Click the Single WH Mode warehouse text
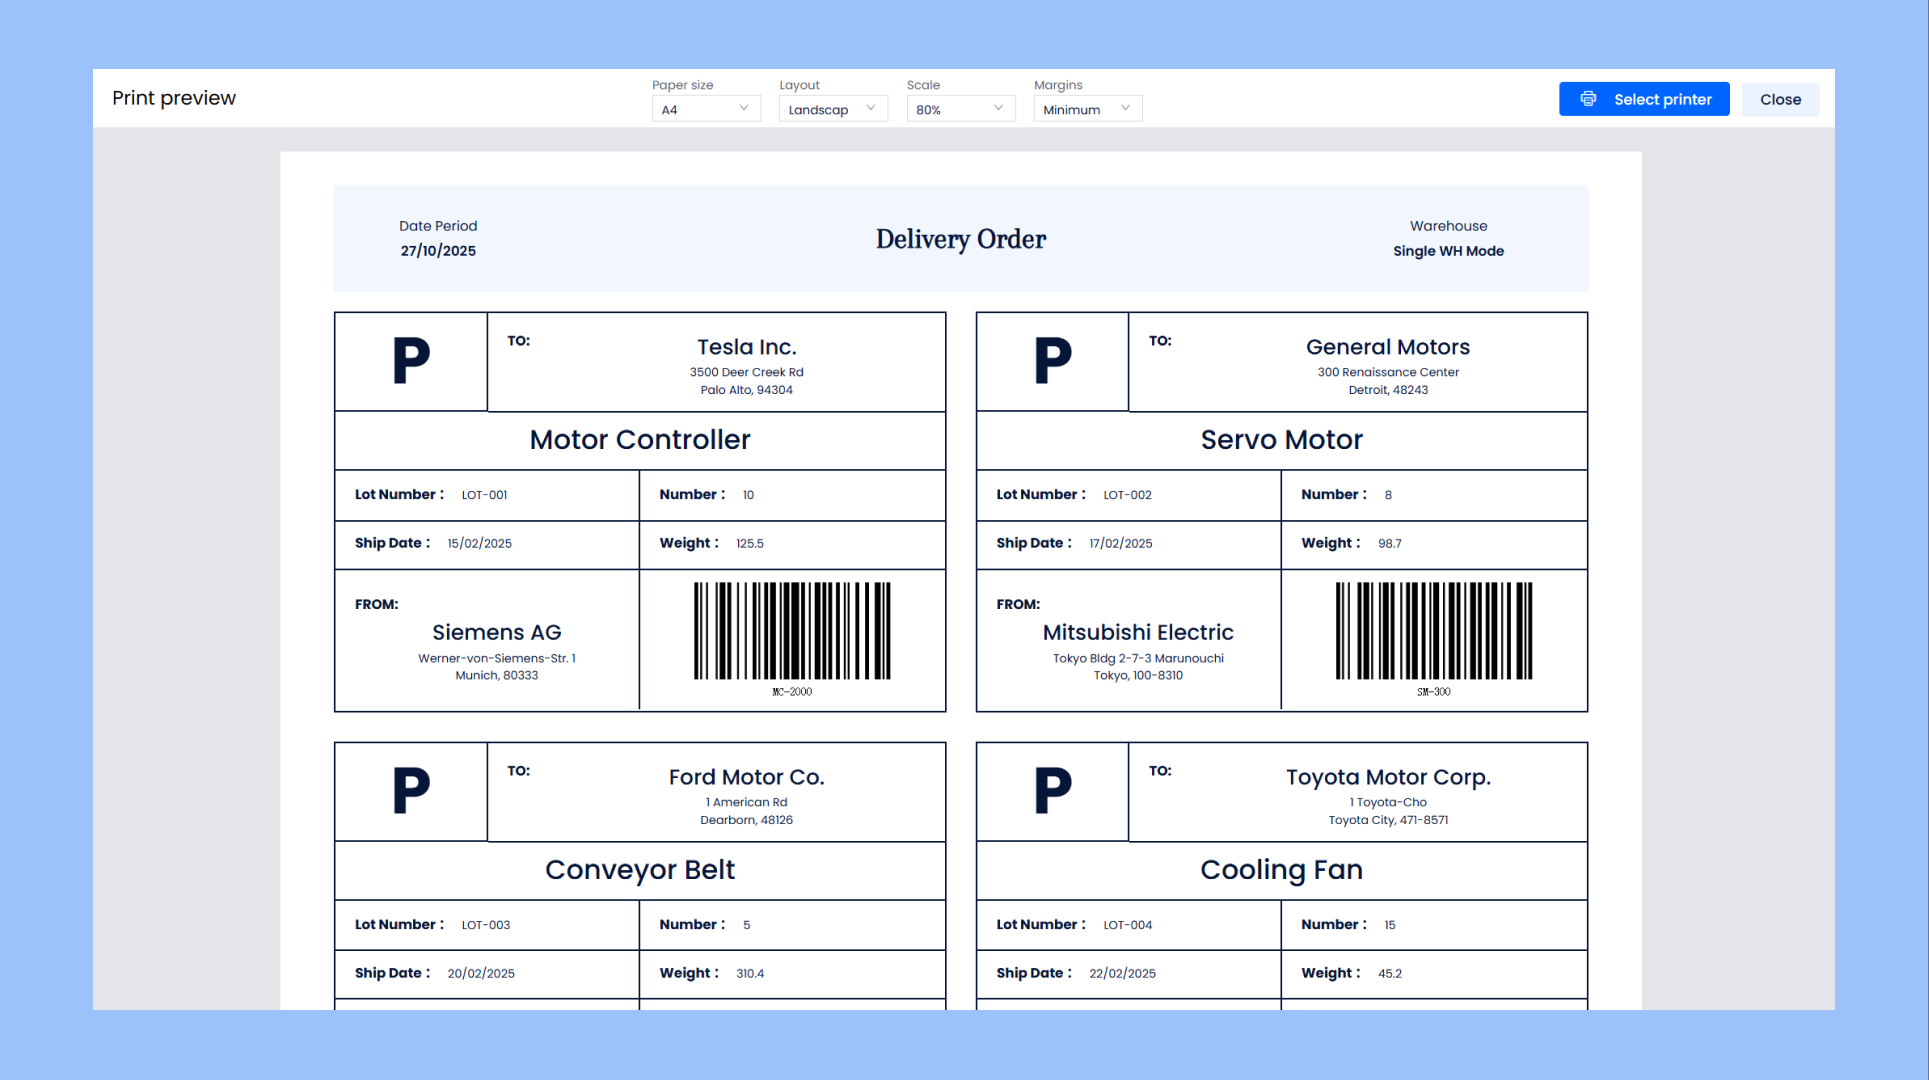 pos(1447,251)
